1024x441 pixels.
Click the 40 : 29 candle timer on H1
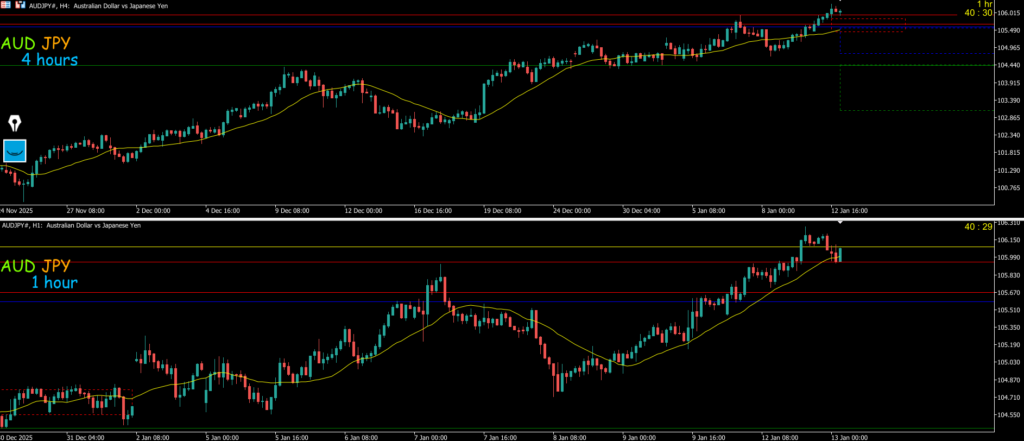coord(977,228)
